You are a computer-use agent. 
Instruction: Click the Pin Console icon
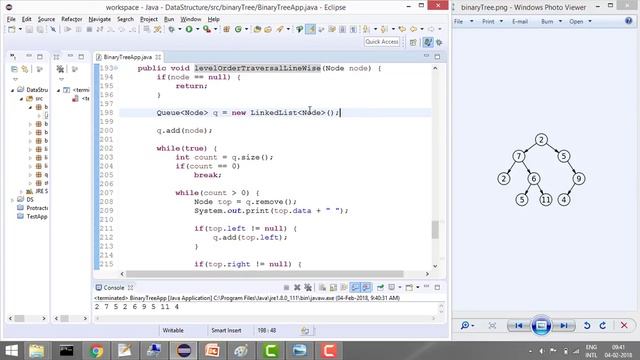[x=380, y=288]
